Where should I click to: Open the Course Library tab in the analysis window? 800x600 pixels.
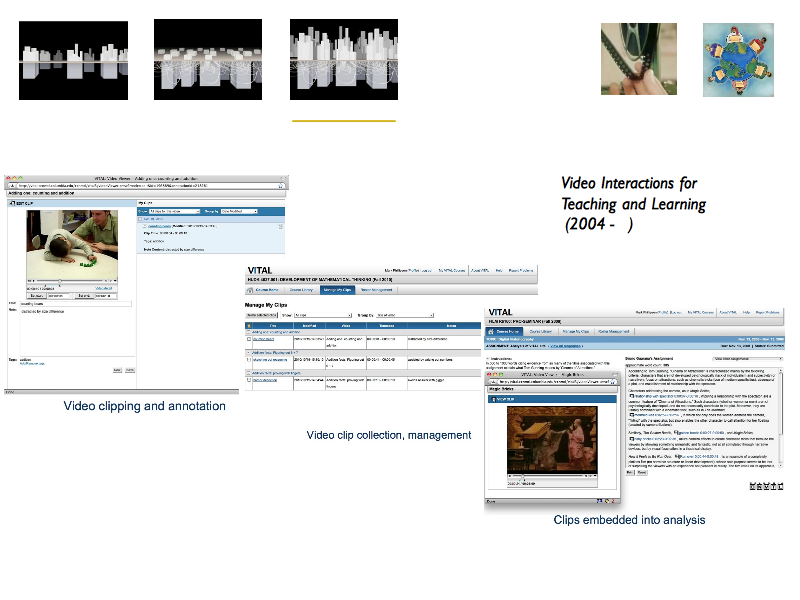pyautogui.click(x=540, y=330)
